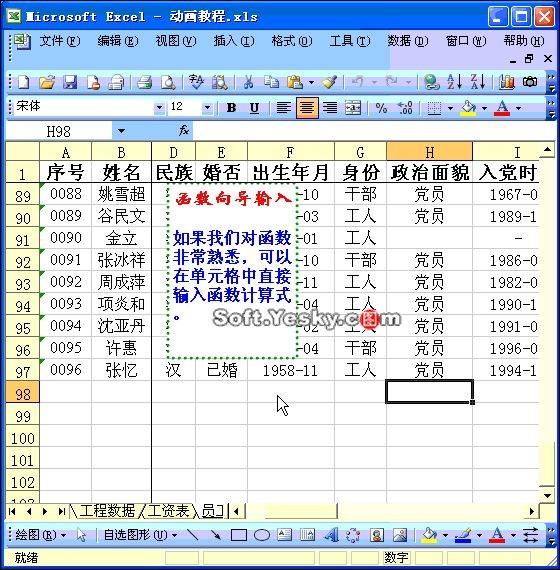
Task: Open the 数据(D) menu
Action: (407, 41)
